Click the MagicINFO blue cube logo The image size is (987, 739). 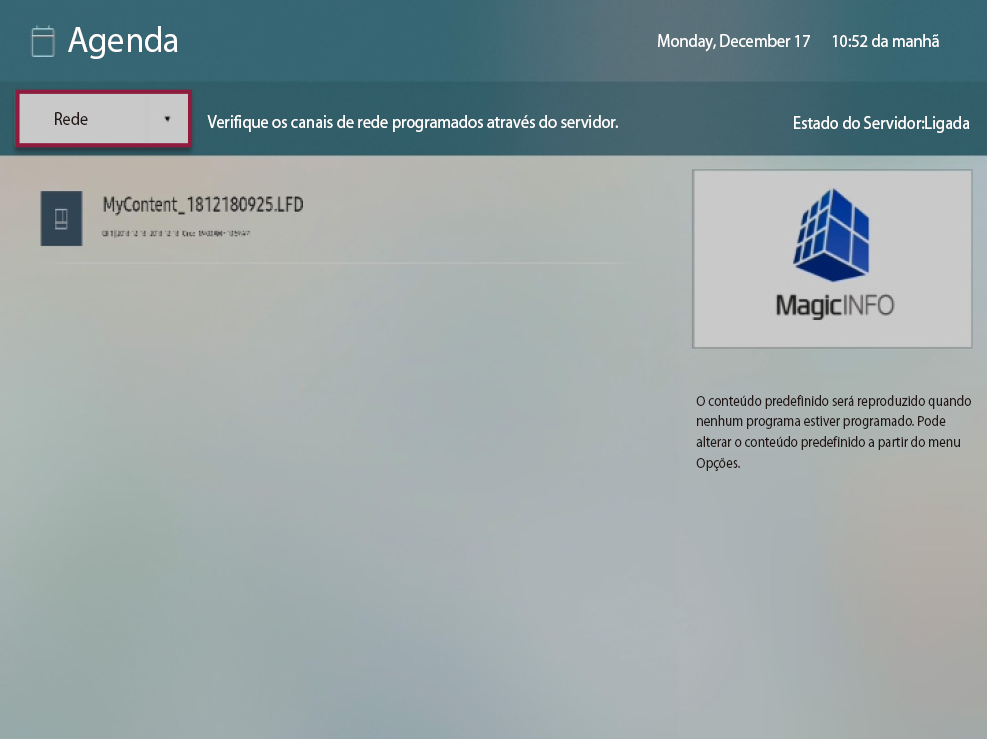click(832, 234)
